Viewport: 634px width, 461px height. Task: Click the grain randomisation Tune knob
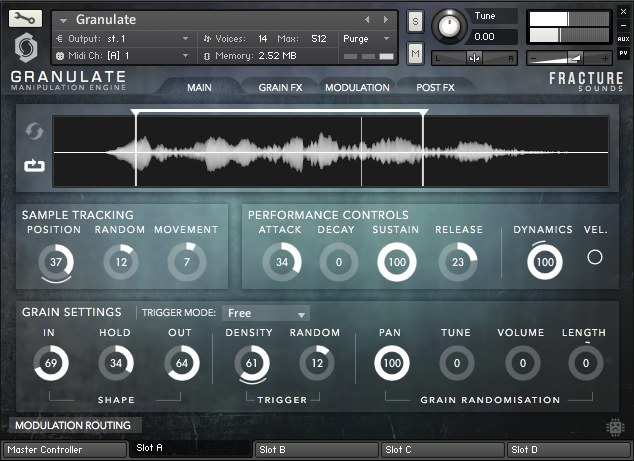pyautogui.click(x=457, y=363)
